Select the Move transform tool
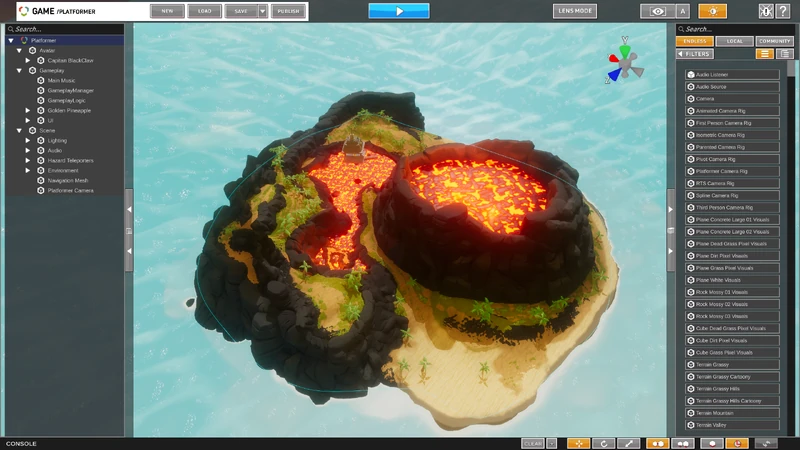 579,443
